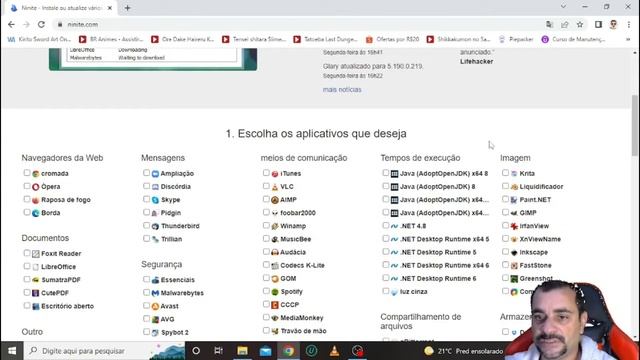Click the Krita icon
This screenshot has height=360, width=640.
click(514, 174)
